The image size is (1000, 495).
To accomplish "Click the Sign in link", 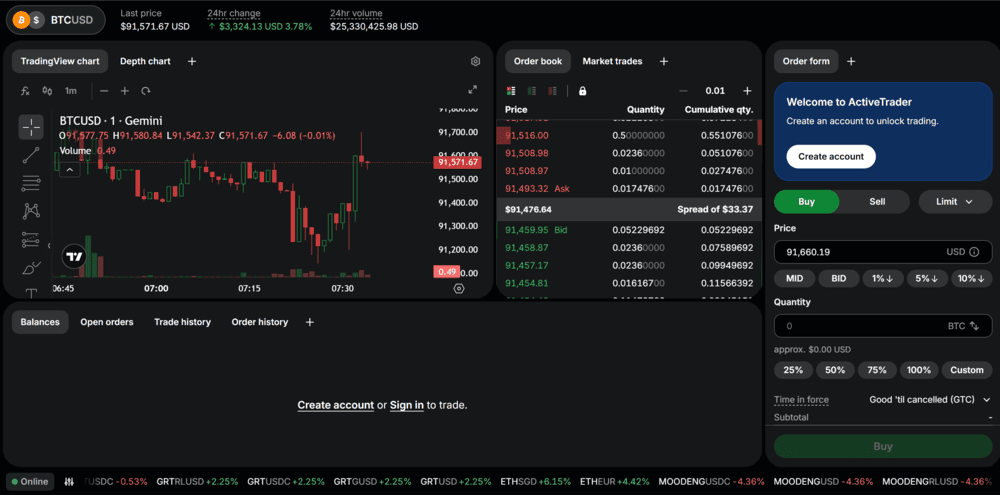I will 407,405.
